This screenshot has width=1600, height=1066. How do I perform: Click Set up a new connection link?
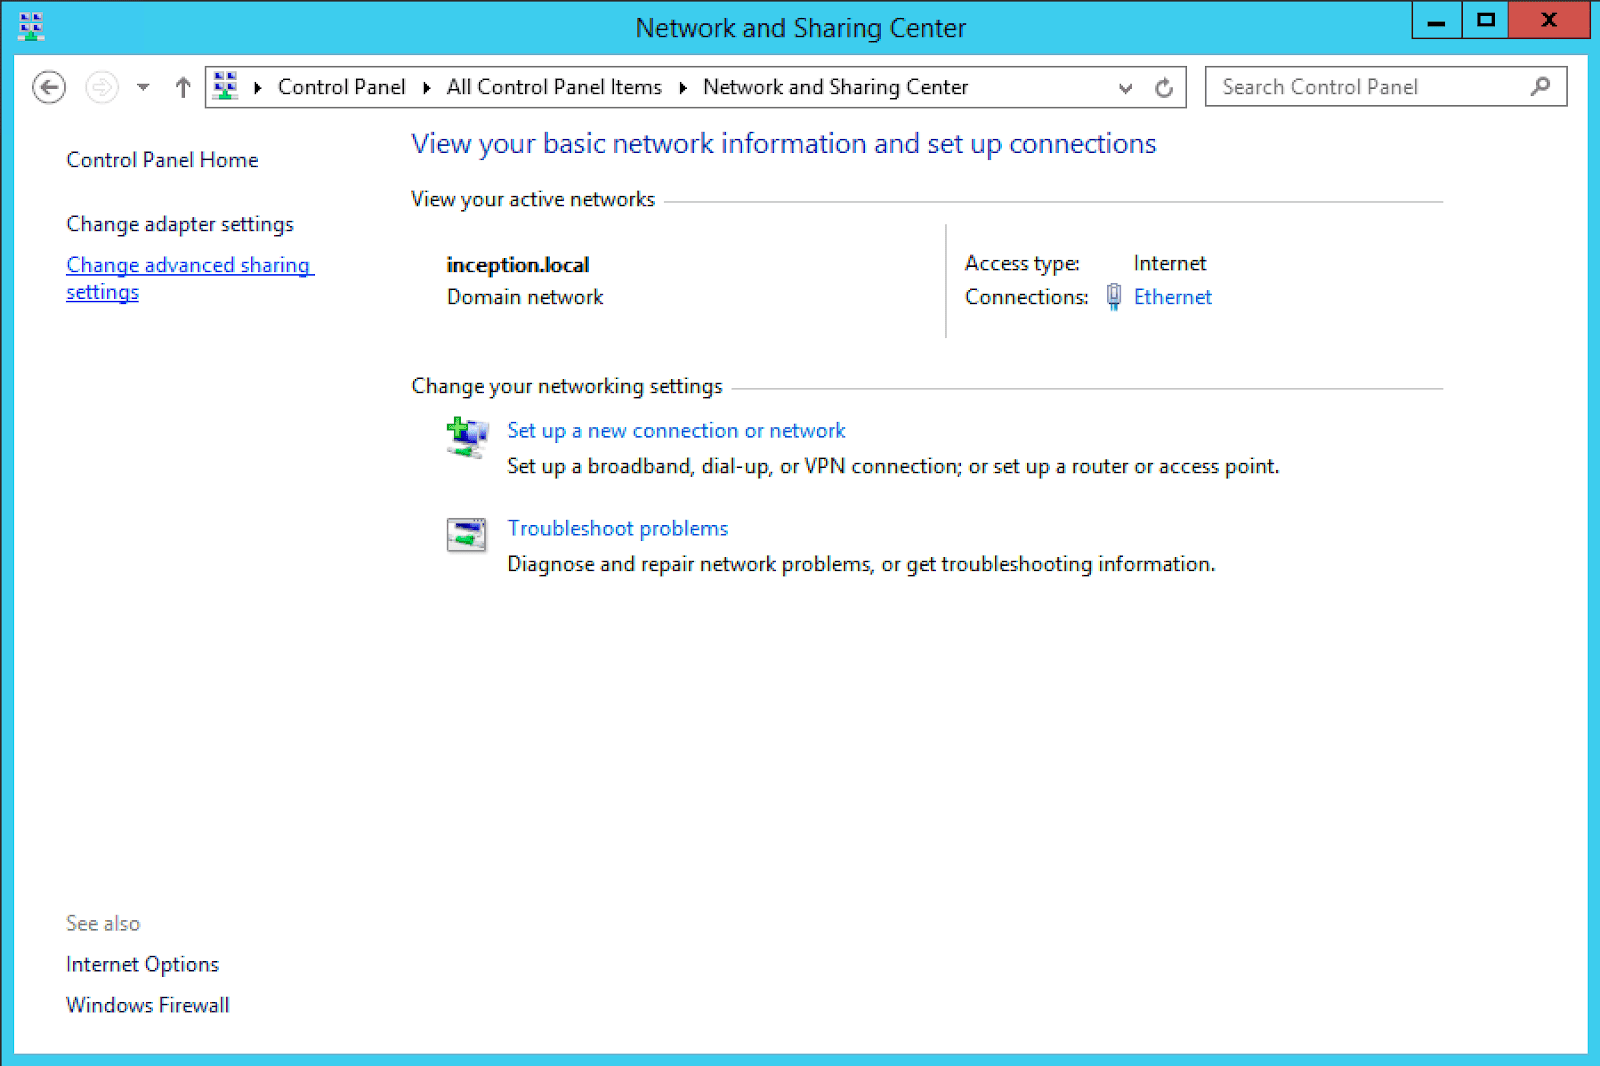pyautogui.click(x=676, y=431)
